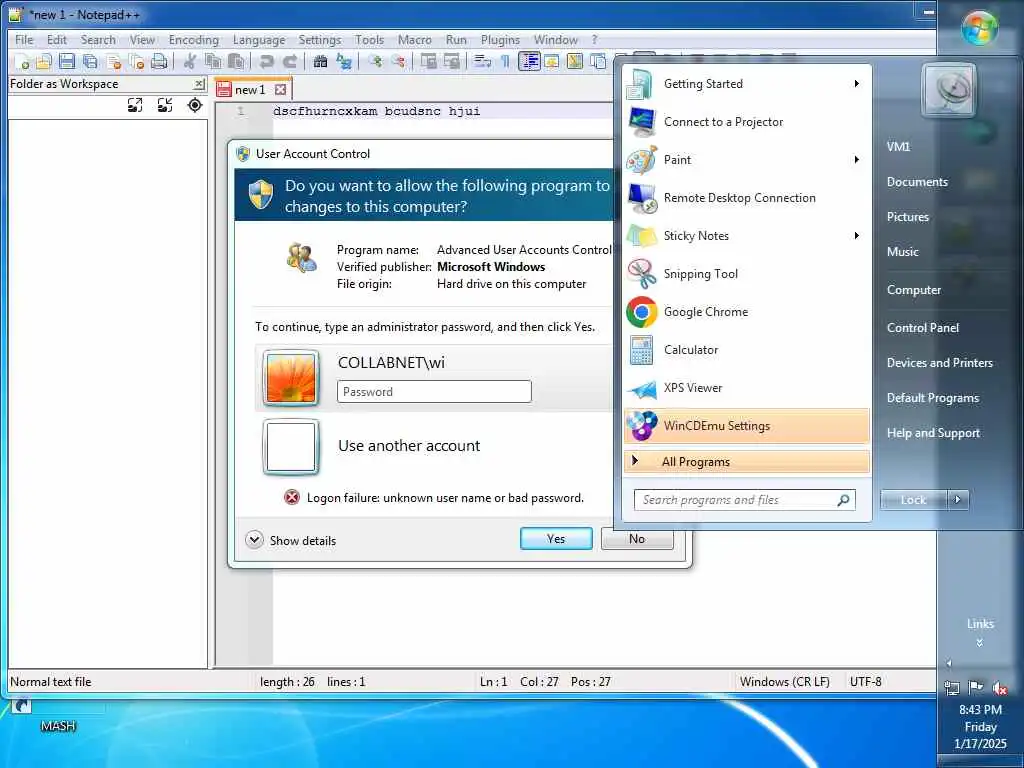This screenshot has width=1024, height=768.
Task: Paste using the toolbar clipboard icon
Action: [x=236, y=61]
